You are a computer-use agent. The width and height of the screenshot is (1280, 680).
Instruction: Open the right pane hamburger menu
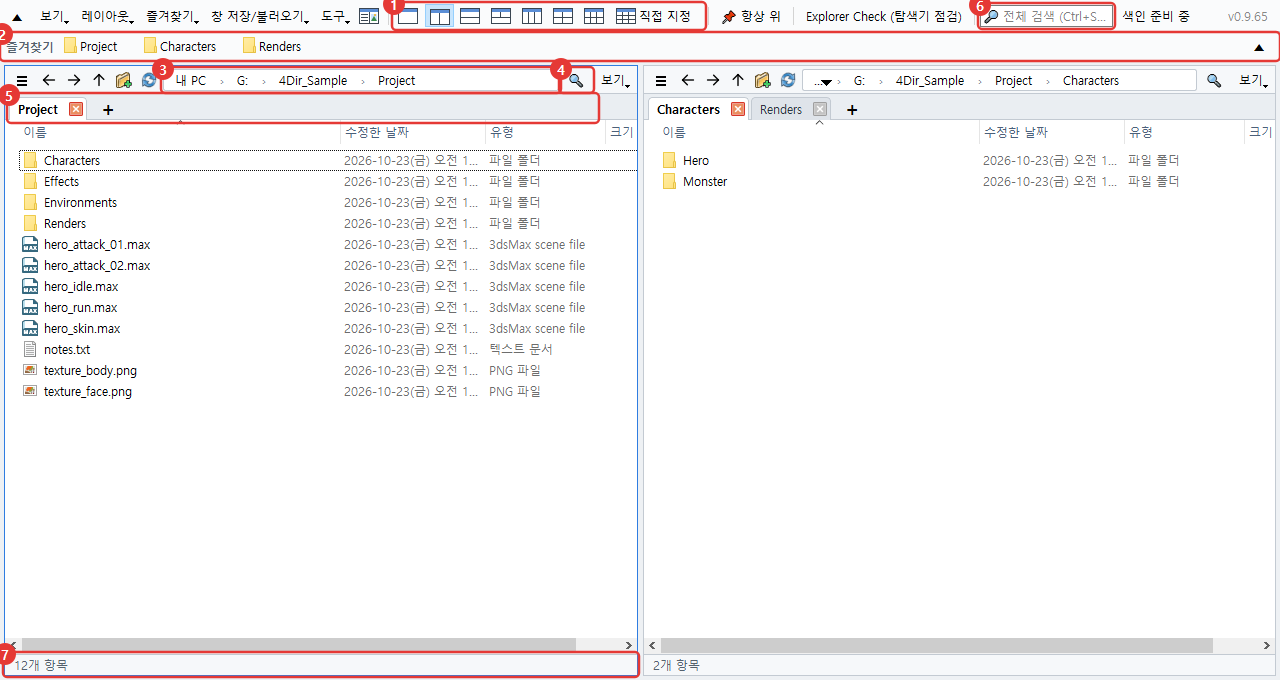pyautogui.click(x=661, y=80)
